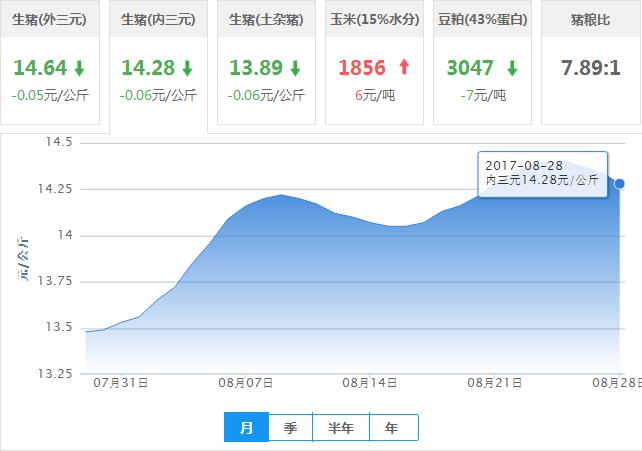
Task: Switch to the 猪粮比 tab
Action: pos(591,62)
